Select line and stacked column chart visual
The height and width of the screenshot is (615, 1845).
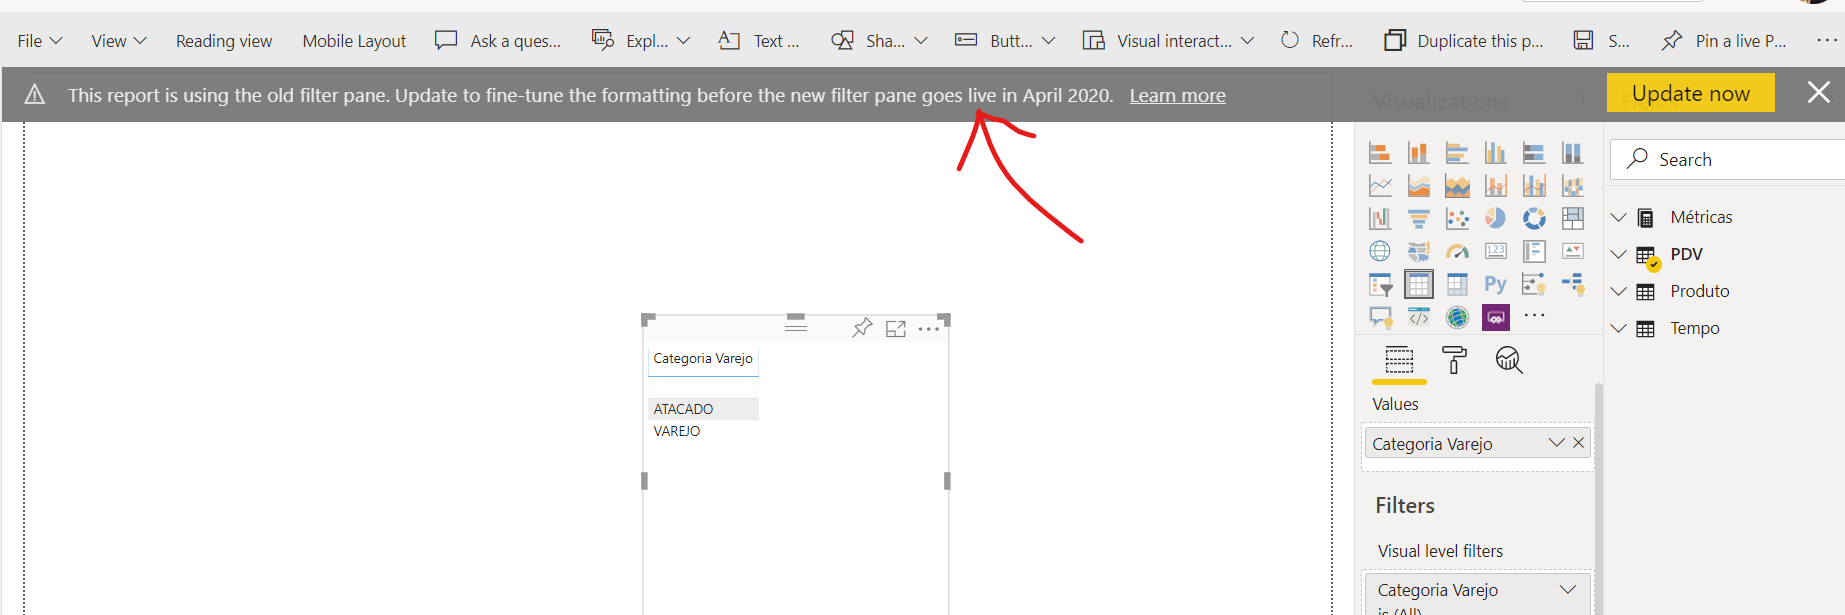pyautogui.click(x=1495, y=186)
